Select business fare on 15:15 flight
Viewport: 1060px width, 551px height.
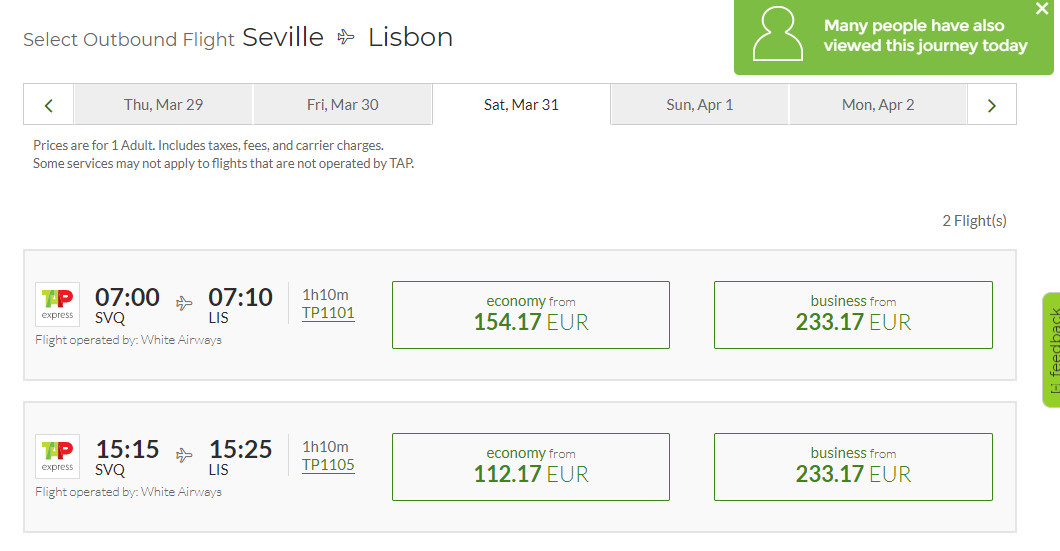pos(853,467)
